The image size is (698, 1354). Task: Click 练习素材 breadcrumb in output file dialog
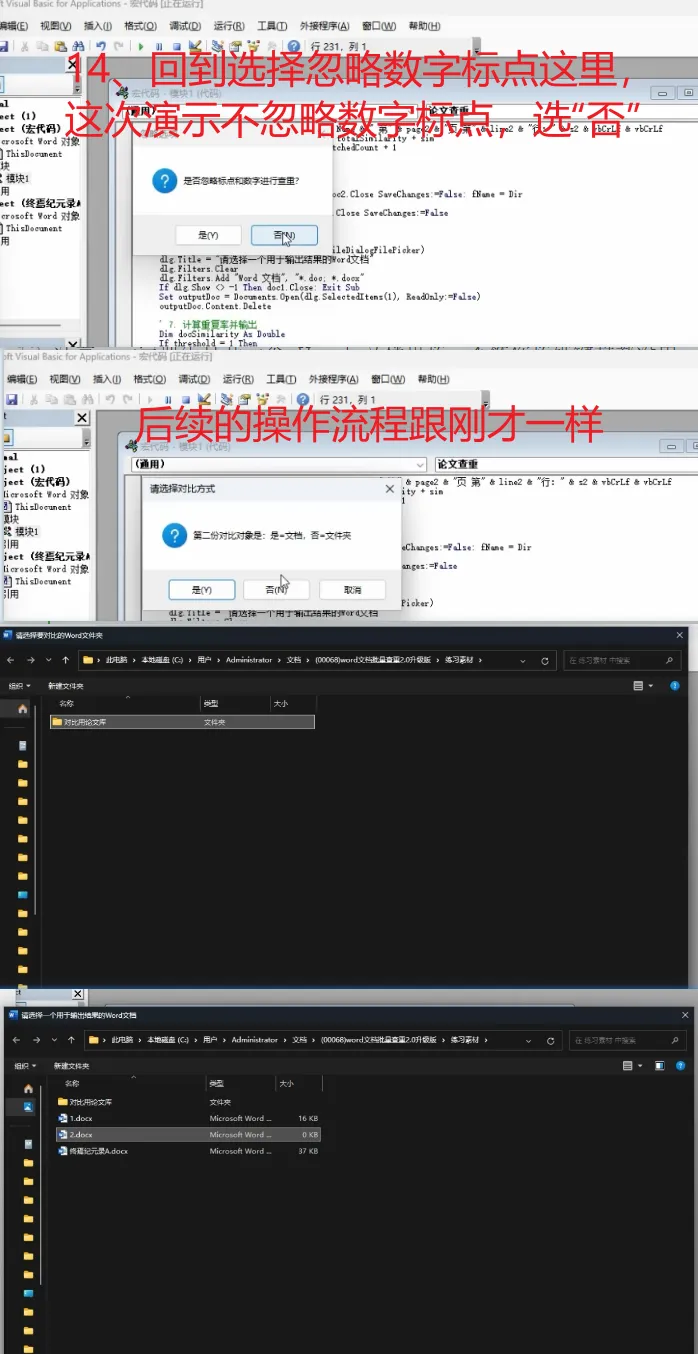[466, 1040]
